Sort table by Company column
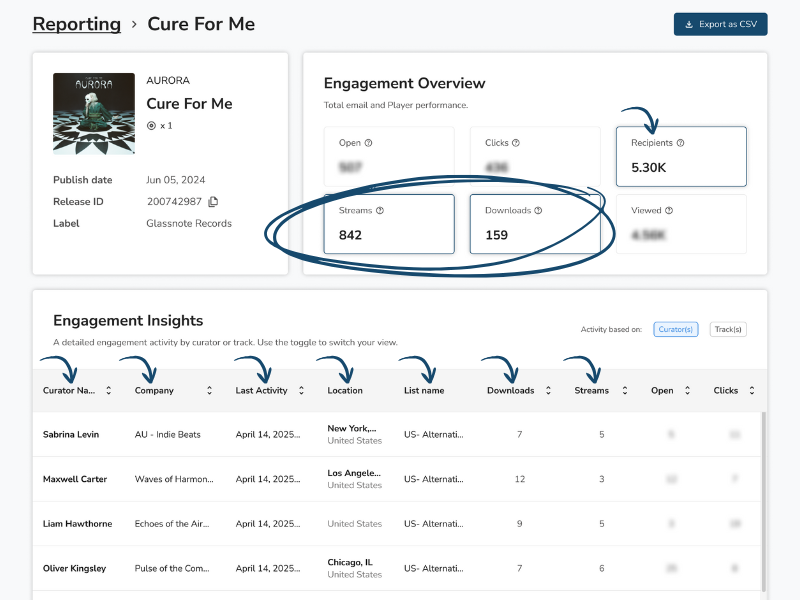Screen dimensions: 800x600 (x=210, y=391)
